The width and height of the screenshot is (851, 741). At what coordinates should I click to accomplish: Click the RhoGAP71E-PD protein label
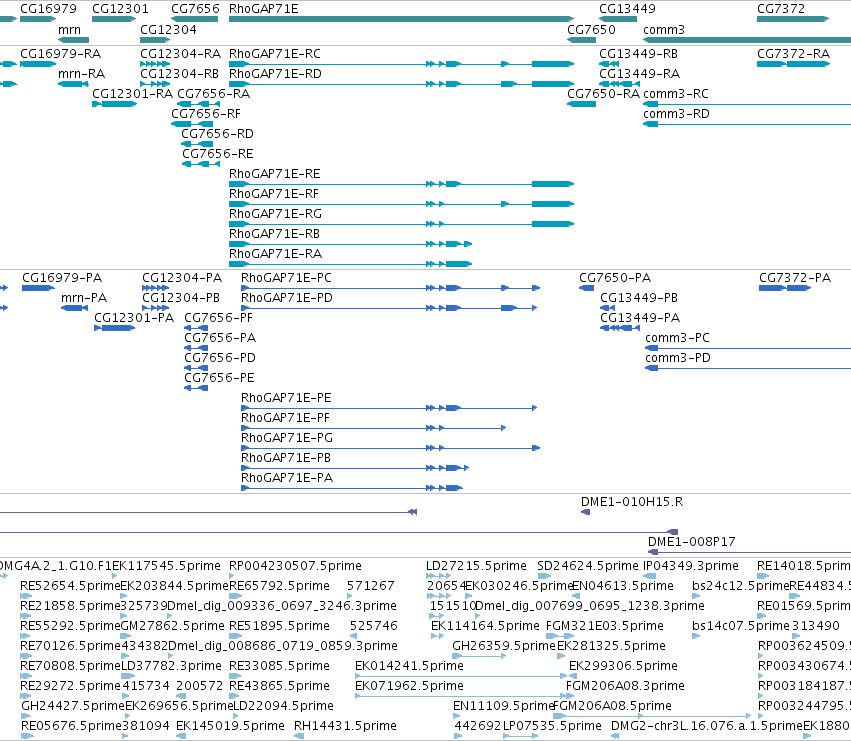click(287, 298)
